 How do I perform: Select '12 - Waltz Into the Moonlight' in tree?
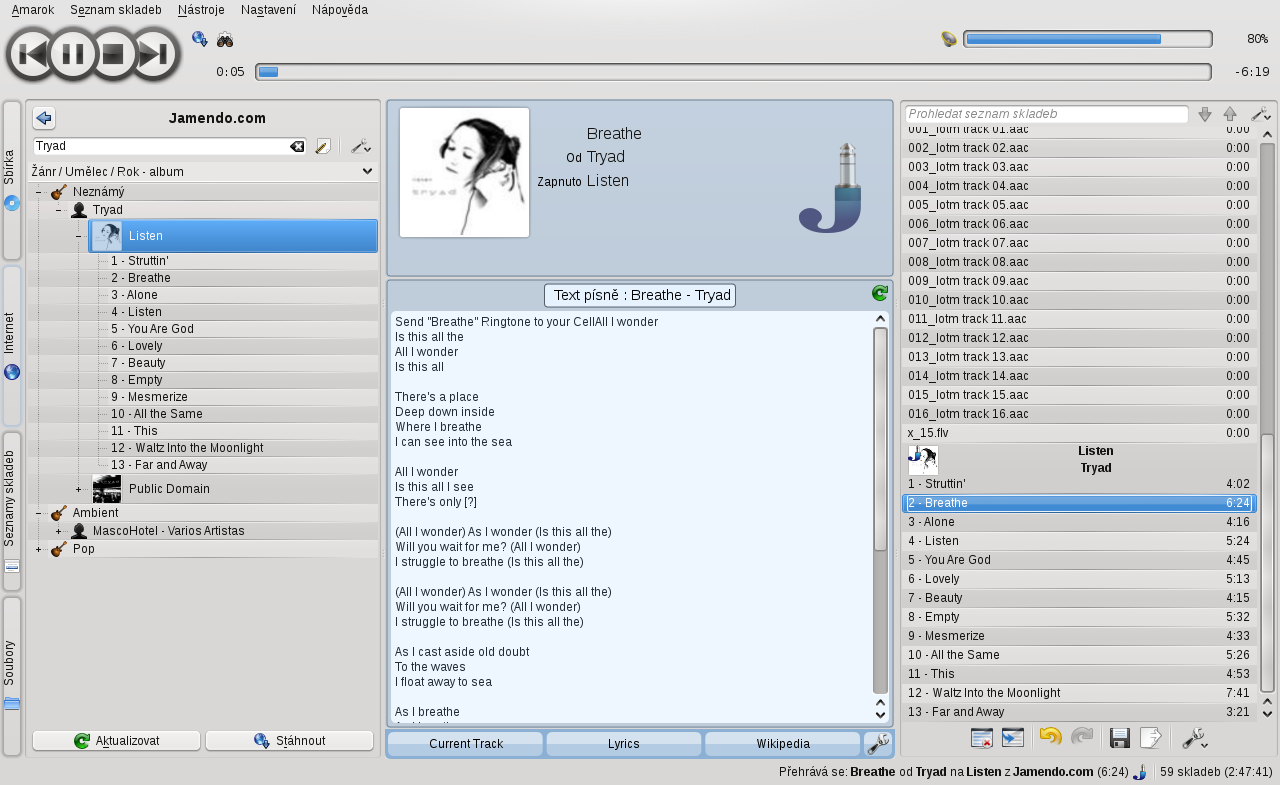(187, 448)
